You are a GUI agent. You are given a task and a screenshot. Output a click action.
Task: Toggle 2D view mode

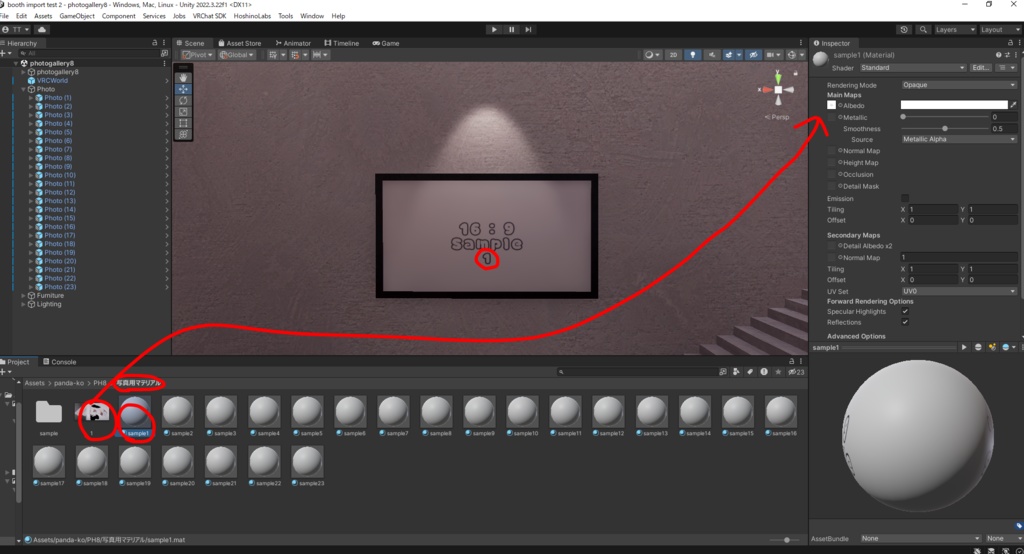[x=673, y=55]
